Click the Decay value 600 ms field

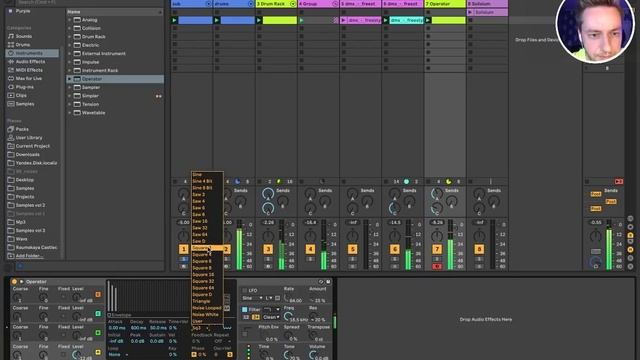tap(138, 328)
